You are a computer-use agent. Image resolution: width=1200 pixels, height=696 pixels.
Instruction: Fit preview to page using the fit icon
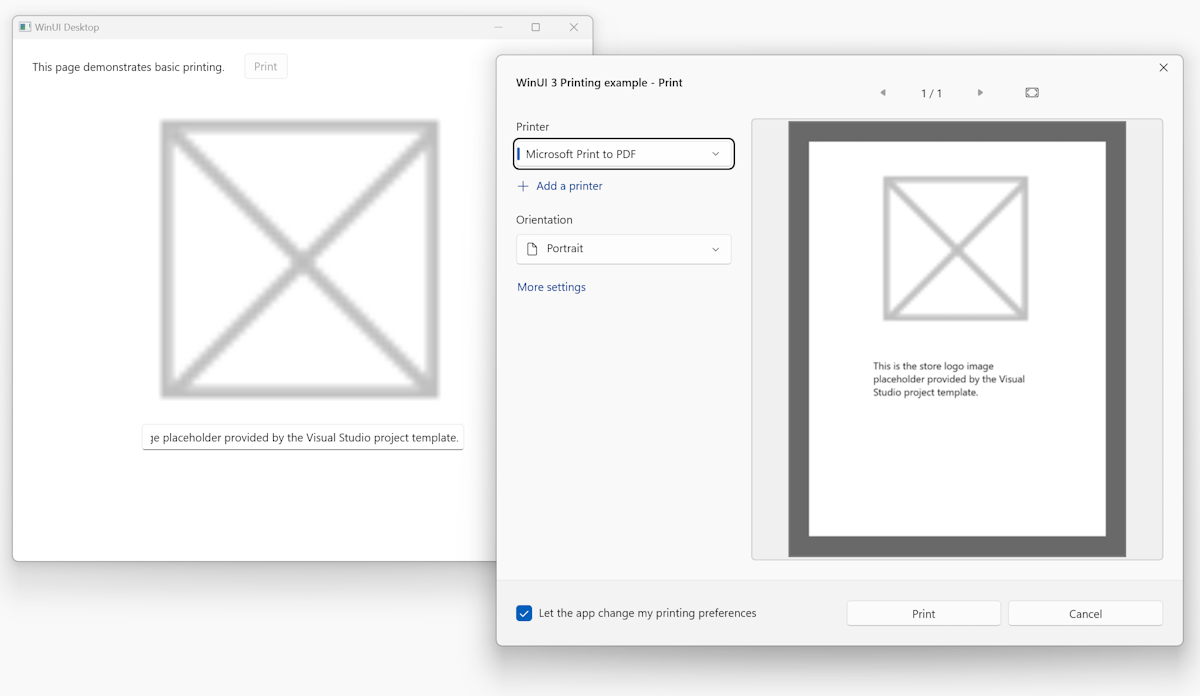(x=1031, y=92)
